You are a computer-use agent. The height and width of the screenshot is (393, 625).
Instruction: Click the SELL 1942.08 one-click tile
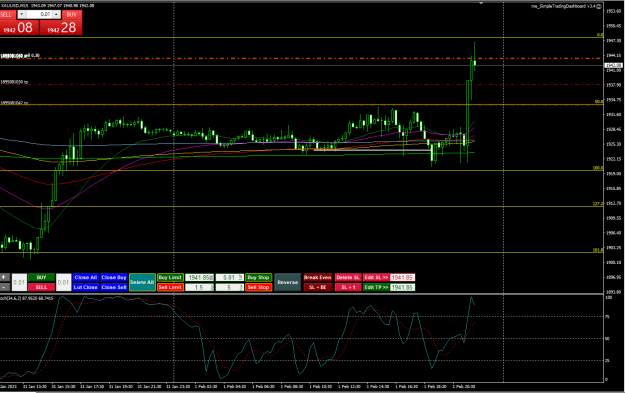pos(19,28)
